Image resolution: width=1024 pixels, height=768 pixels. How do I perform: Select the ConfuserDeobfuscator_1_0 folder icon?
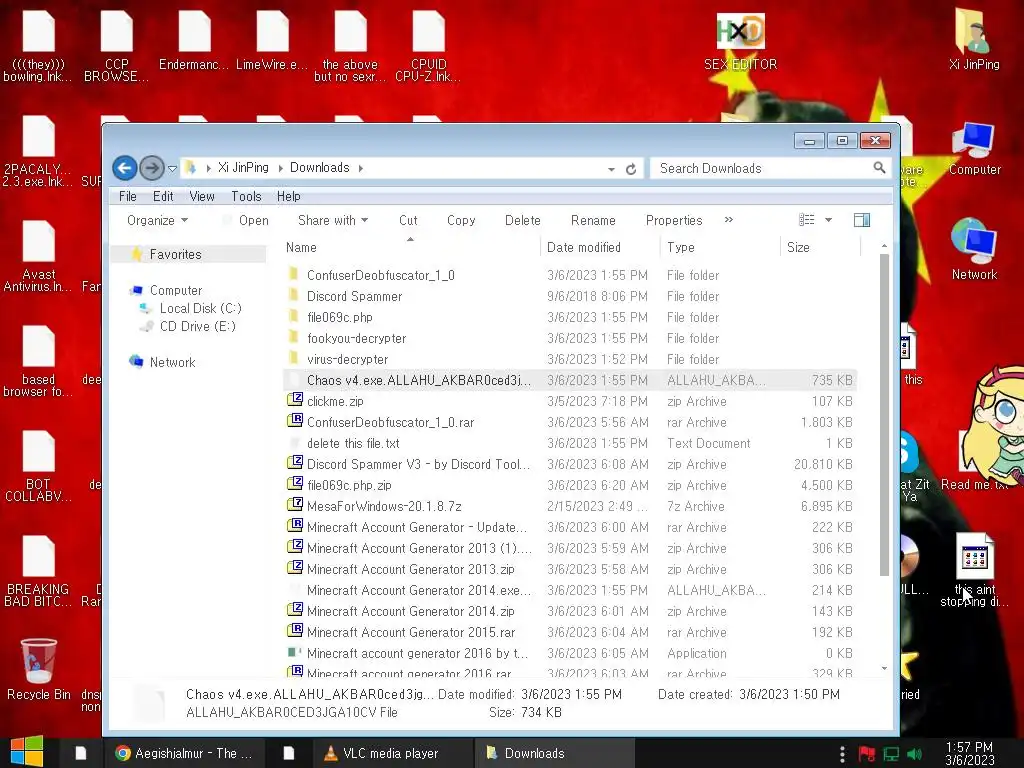(x=294, y=274)
